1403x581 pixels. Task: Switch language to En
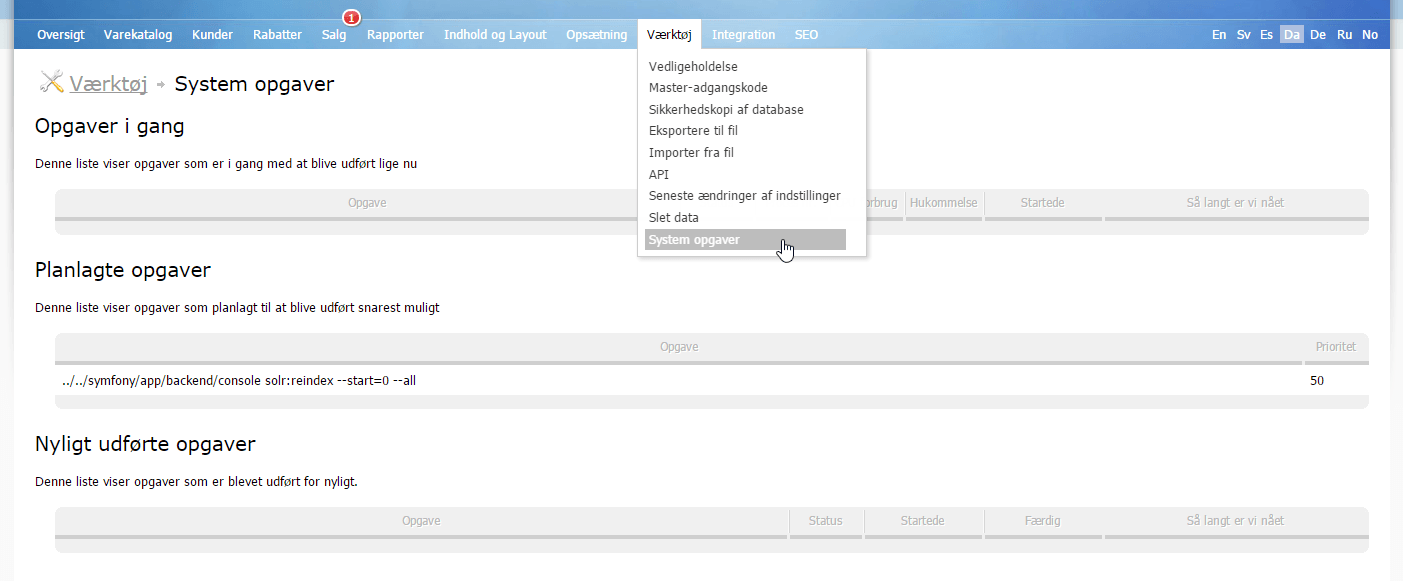click(1219, 34)
